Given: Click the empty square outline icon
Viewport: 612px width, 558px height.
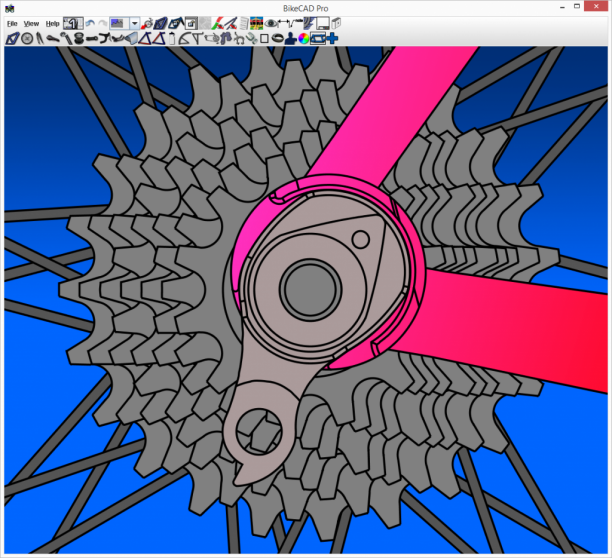Looking at the screenshot, I should 264,39.
